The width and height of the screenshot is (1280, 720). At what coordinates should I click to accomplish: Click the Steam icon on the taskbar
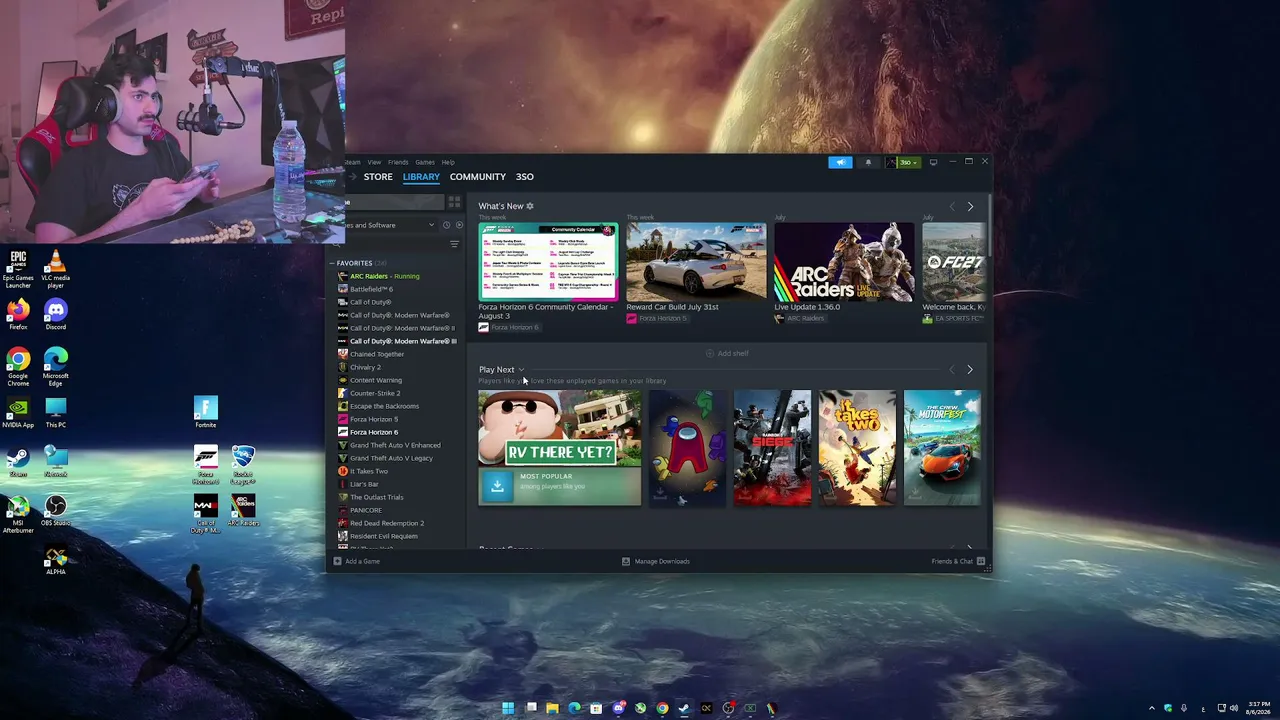[684, 708]
